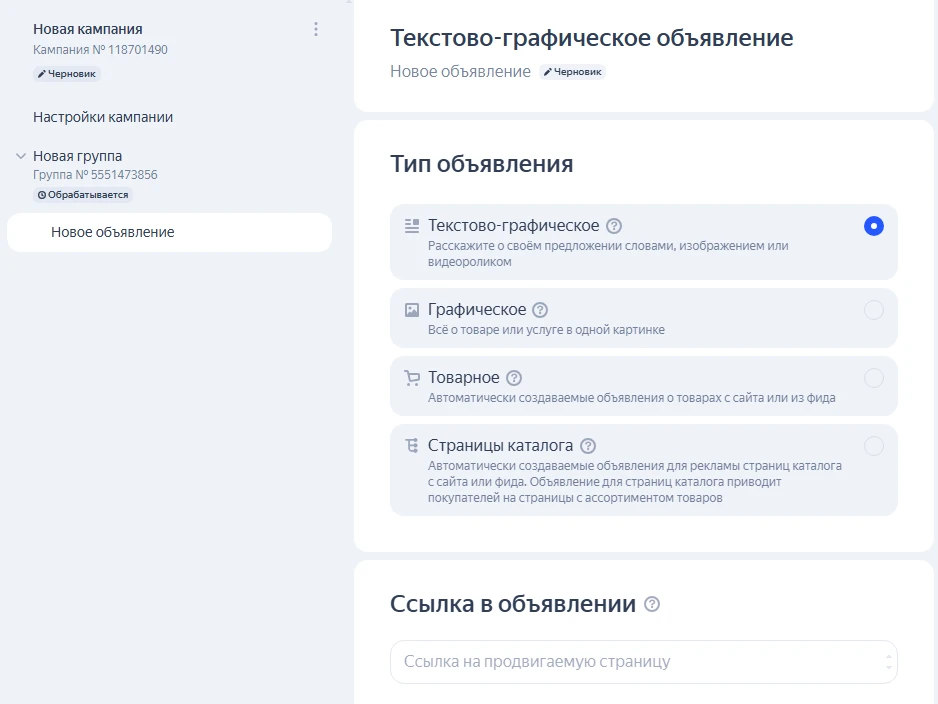Click the shopping cart icon for Товарное
The height and width of the screenshot is (704, 938).
(x=411, y=378)
